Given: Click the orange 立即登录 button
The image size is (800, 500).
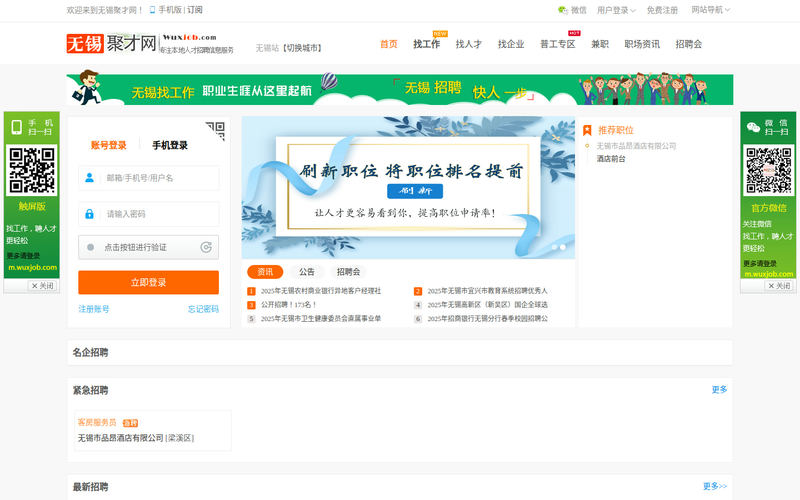Looking at the screenshot, I should pyautogui.click(x=148, y=282).
